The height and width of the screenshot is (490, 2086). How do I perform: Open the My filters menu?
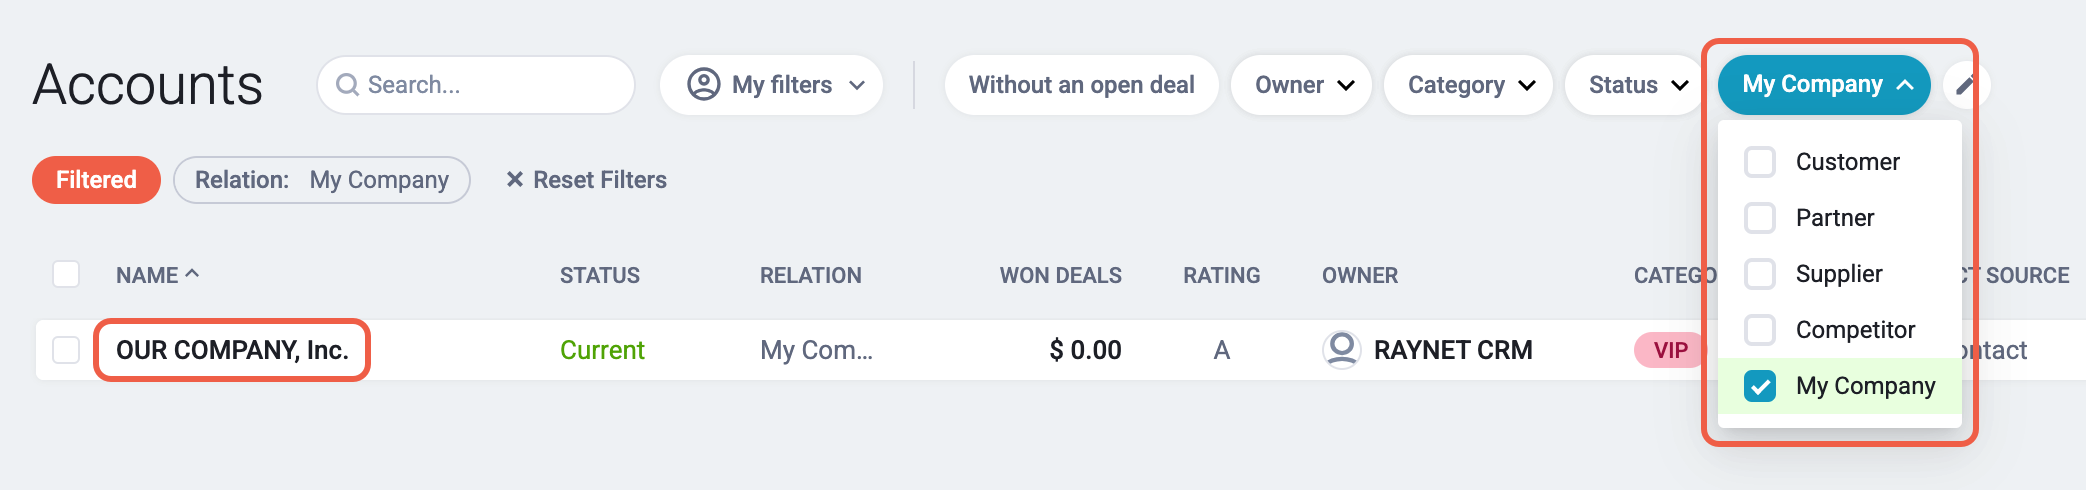[771, 85]
